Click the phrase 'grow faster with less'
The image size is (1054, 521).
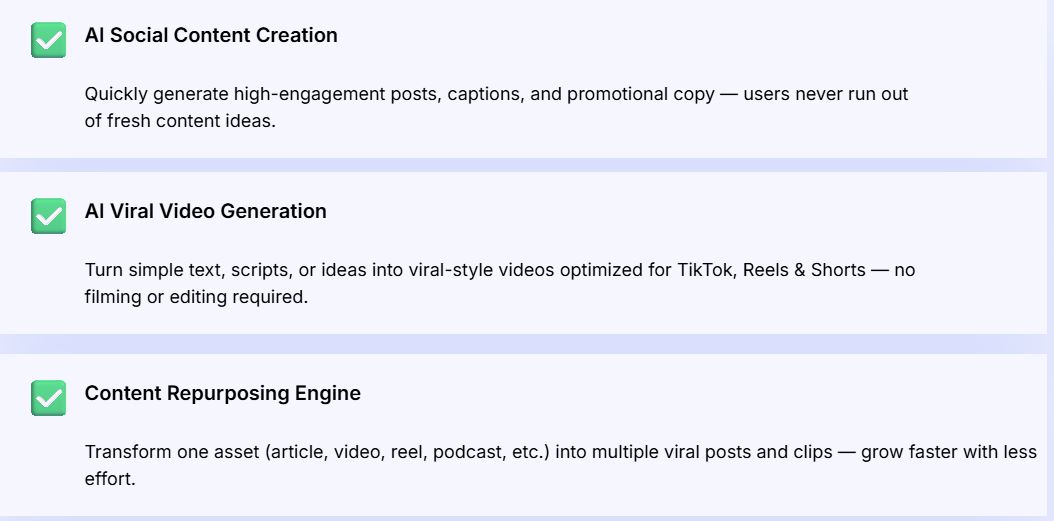tap(949, 452)
